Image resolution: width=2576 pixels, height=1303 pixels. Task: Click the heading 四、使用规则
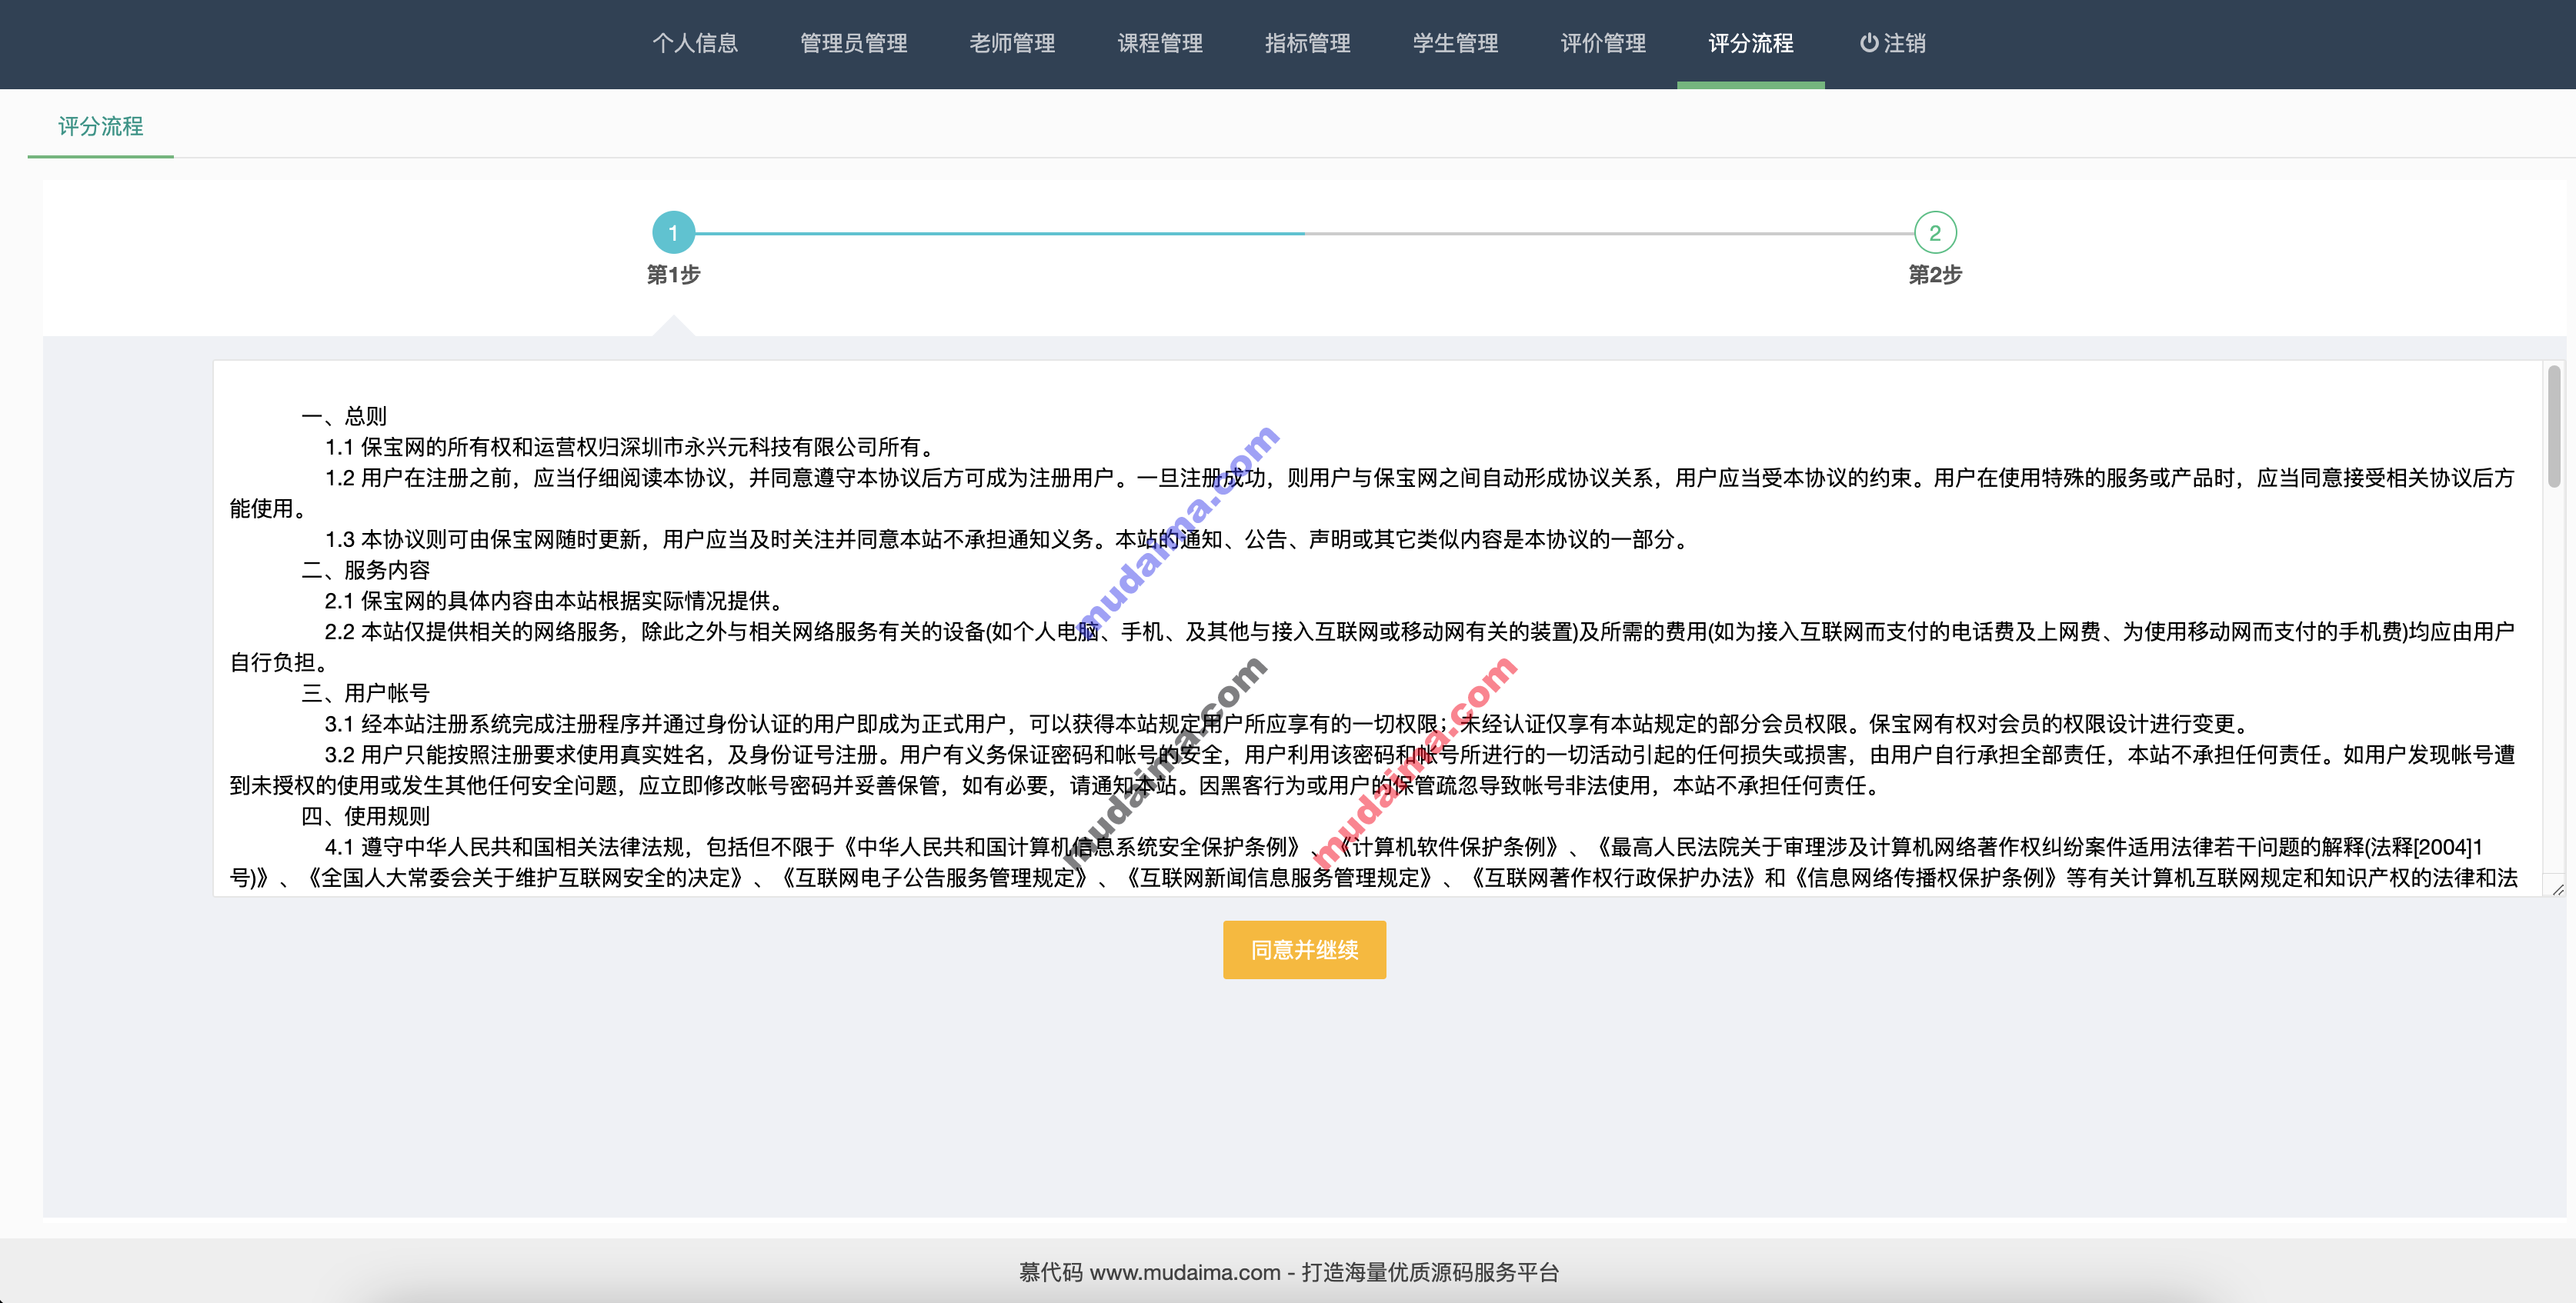(365, 816)
